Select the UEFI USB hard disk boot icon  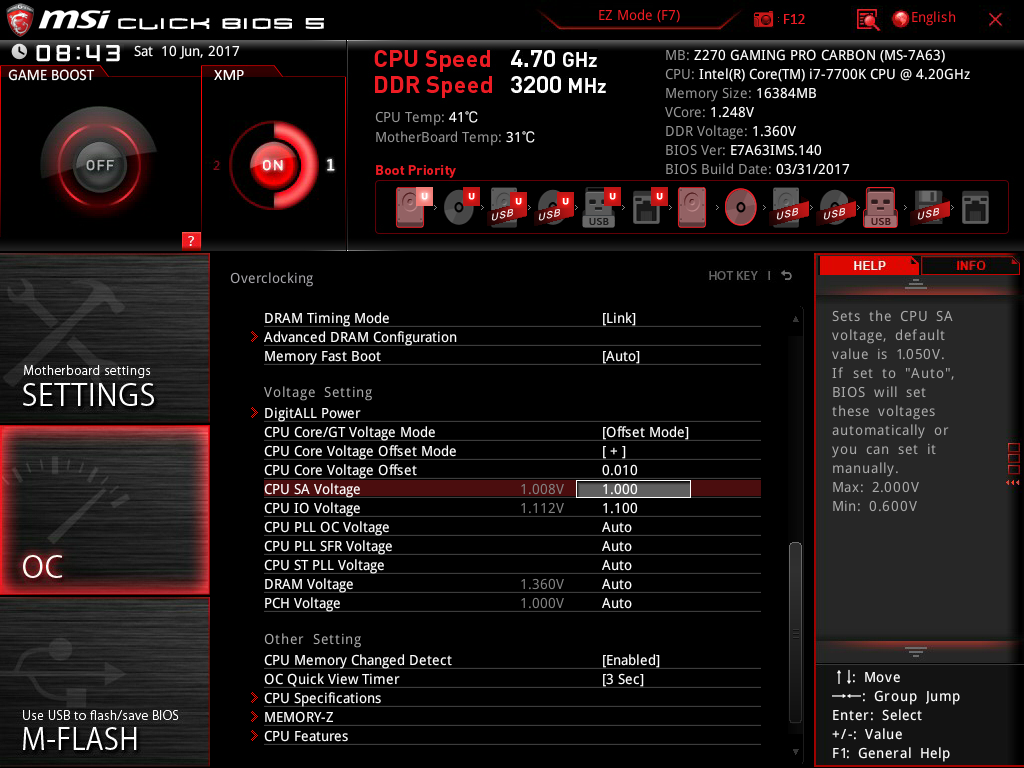click(x=507, y=207)
